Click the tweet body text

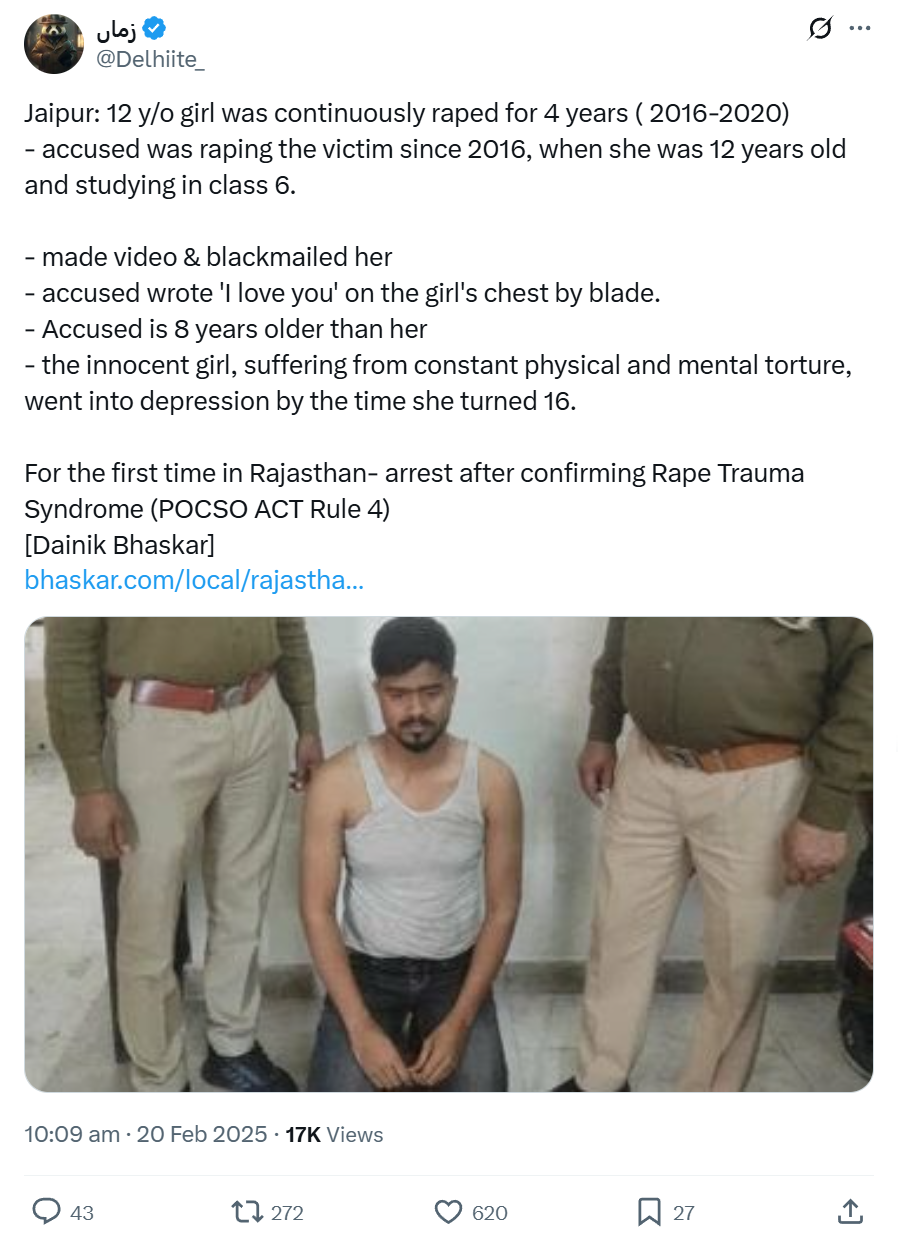coord(438,329)
